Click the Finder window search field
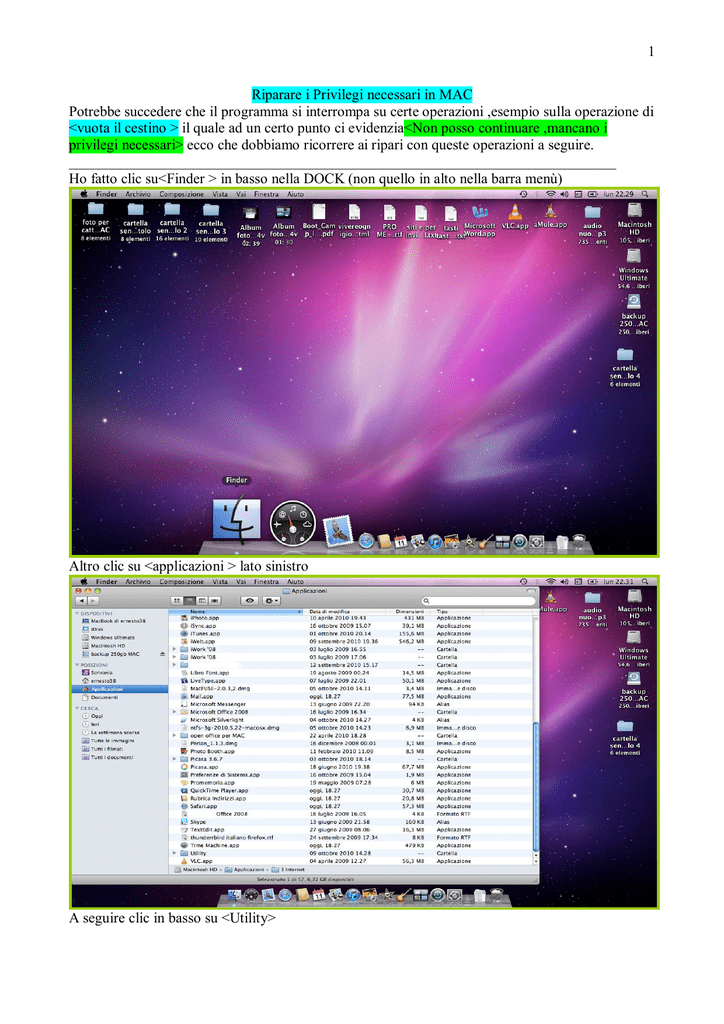Image resolution: width=724 pixels, height=1024 pixels. (478, 600)
